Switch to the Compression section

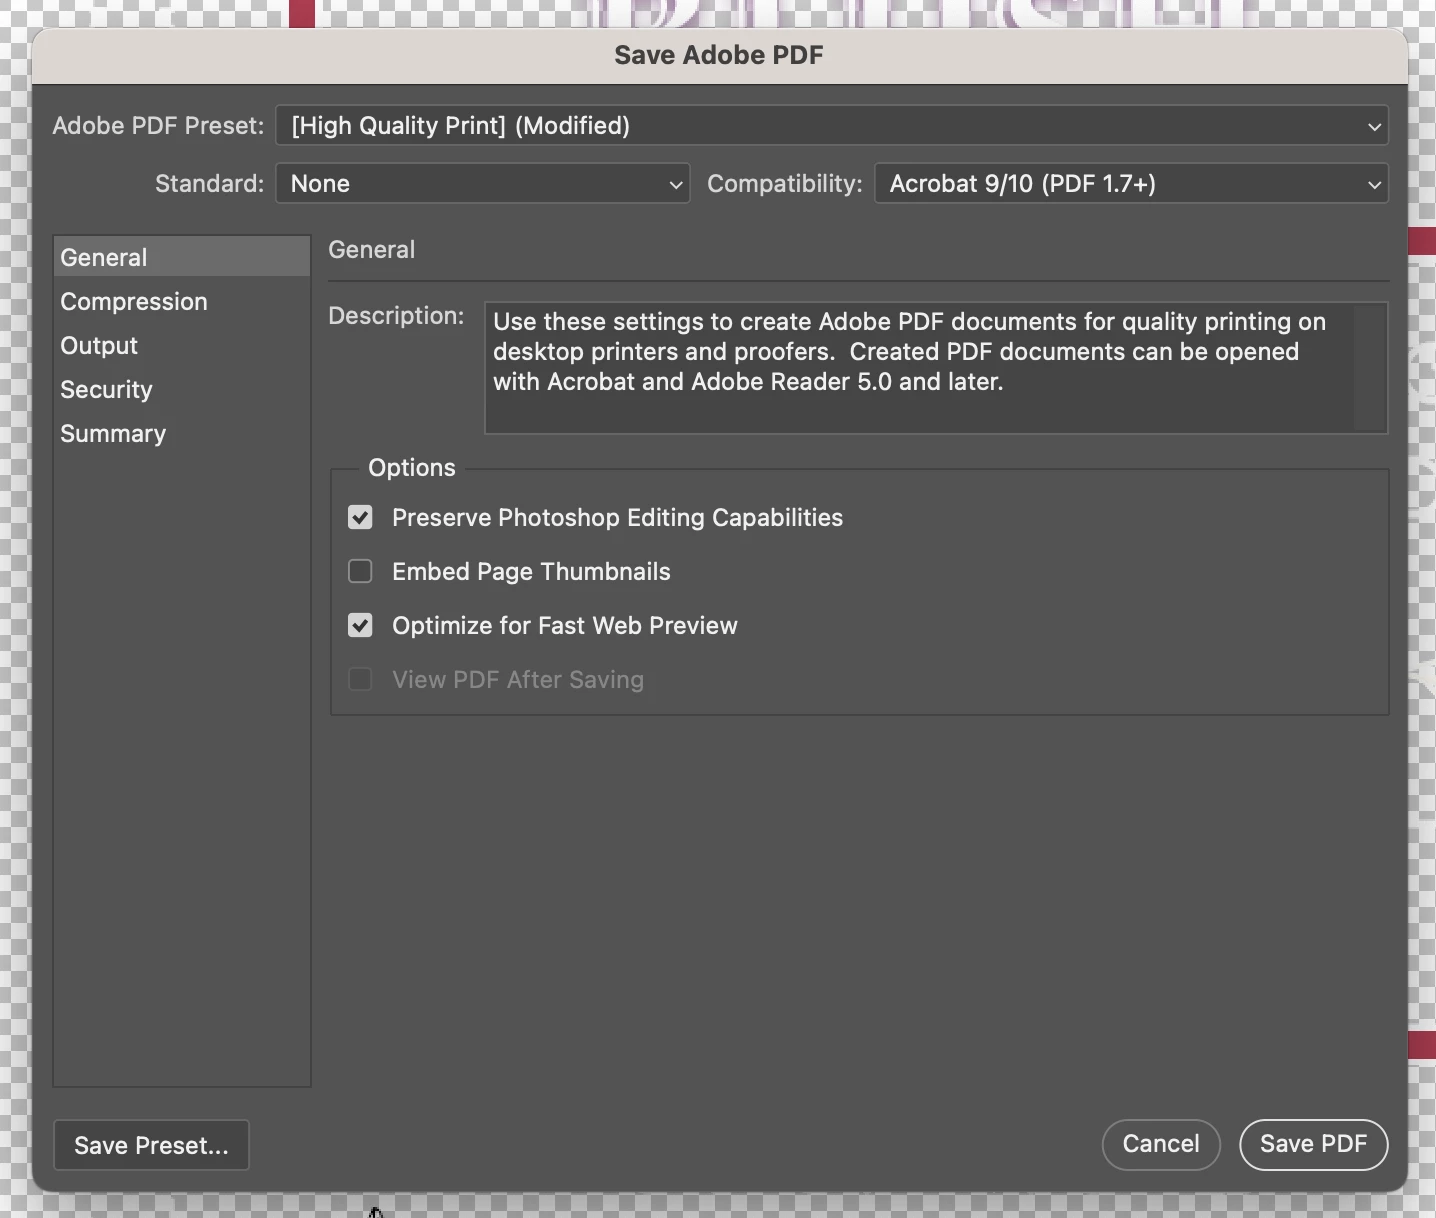tap(181, 301)
